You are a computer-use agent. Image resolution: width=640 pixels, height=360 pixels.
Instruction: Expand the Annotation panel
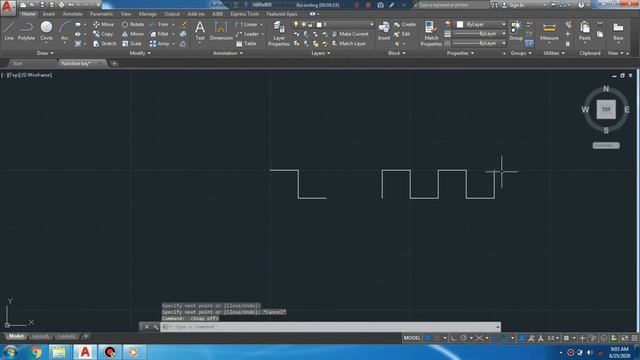(228, 53)
